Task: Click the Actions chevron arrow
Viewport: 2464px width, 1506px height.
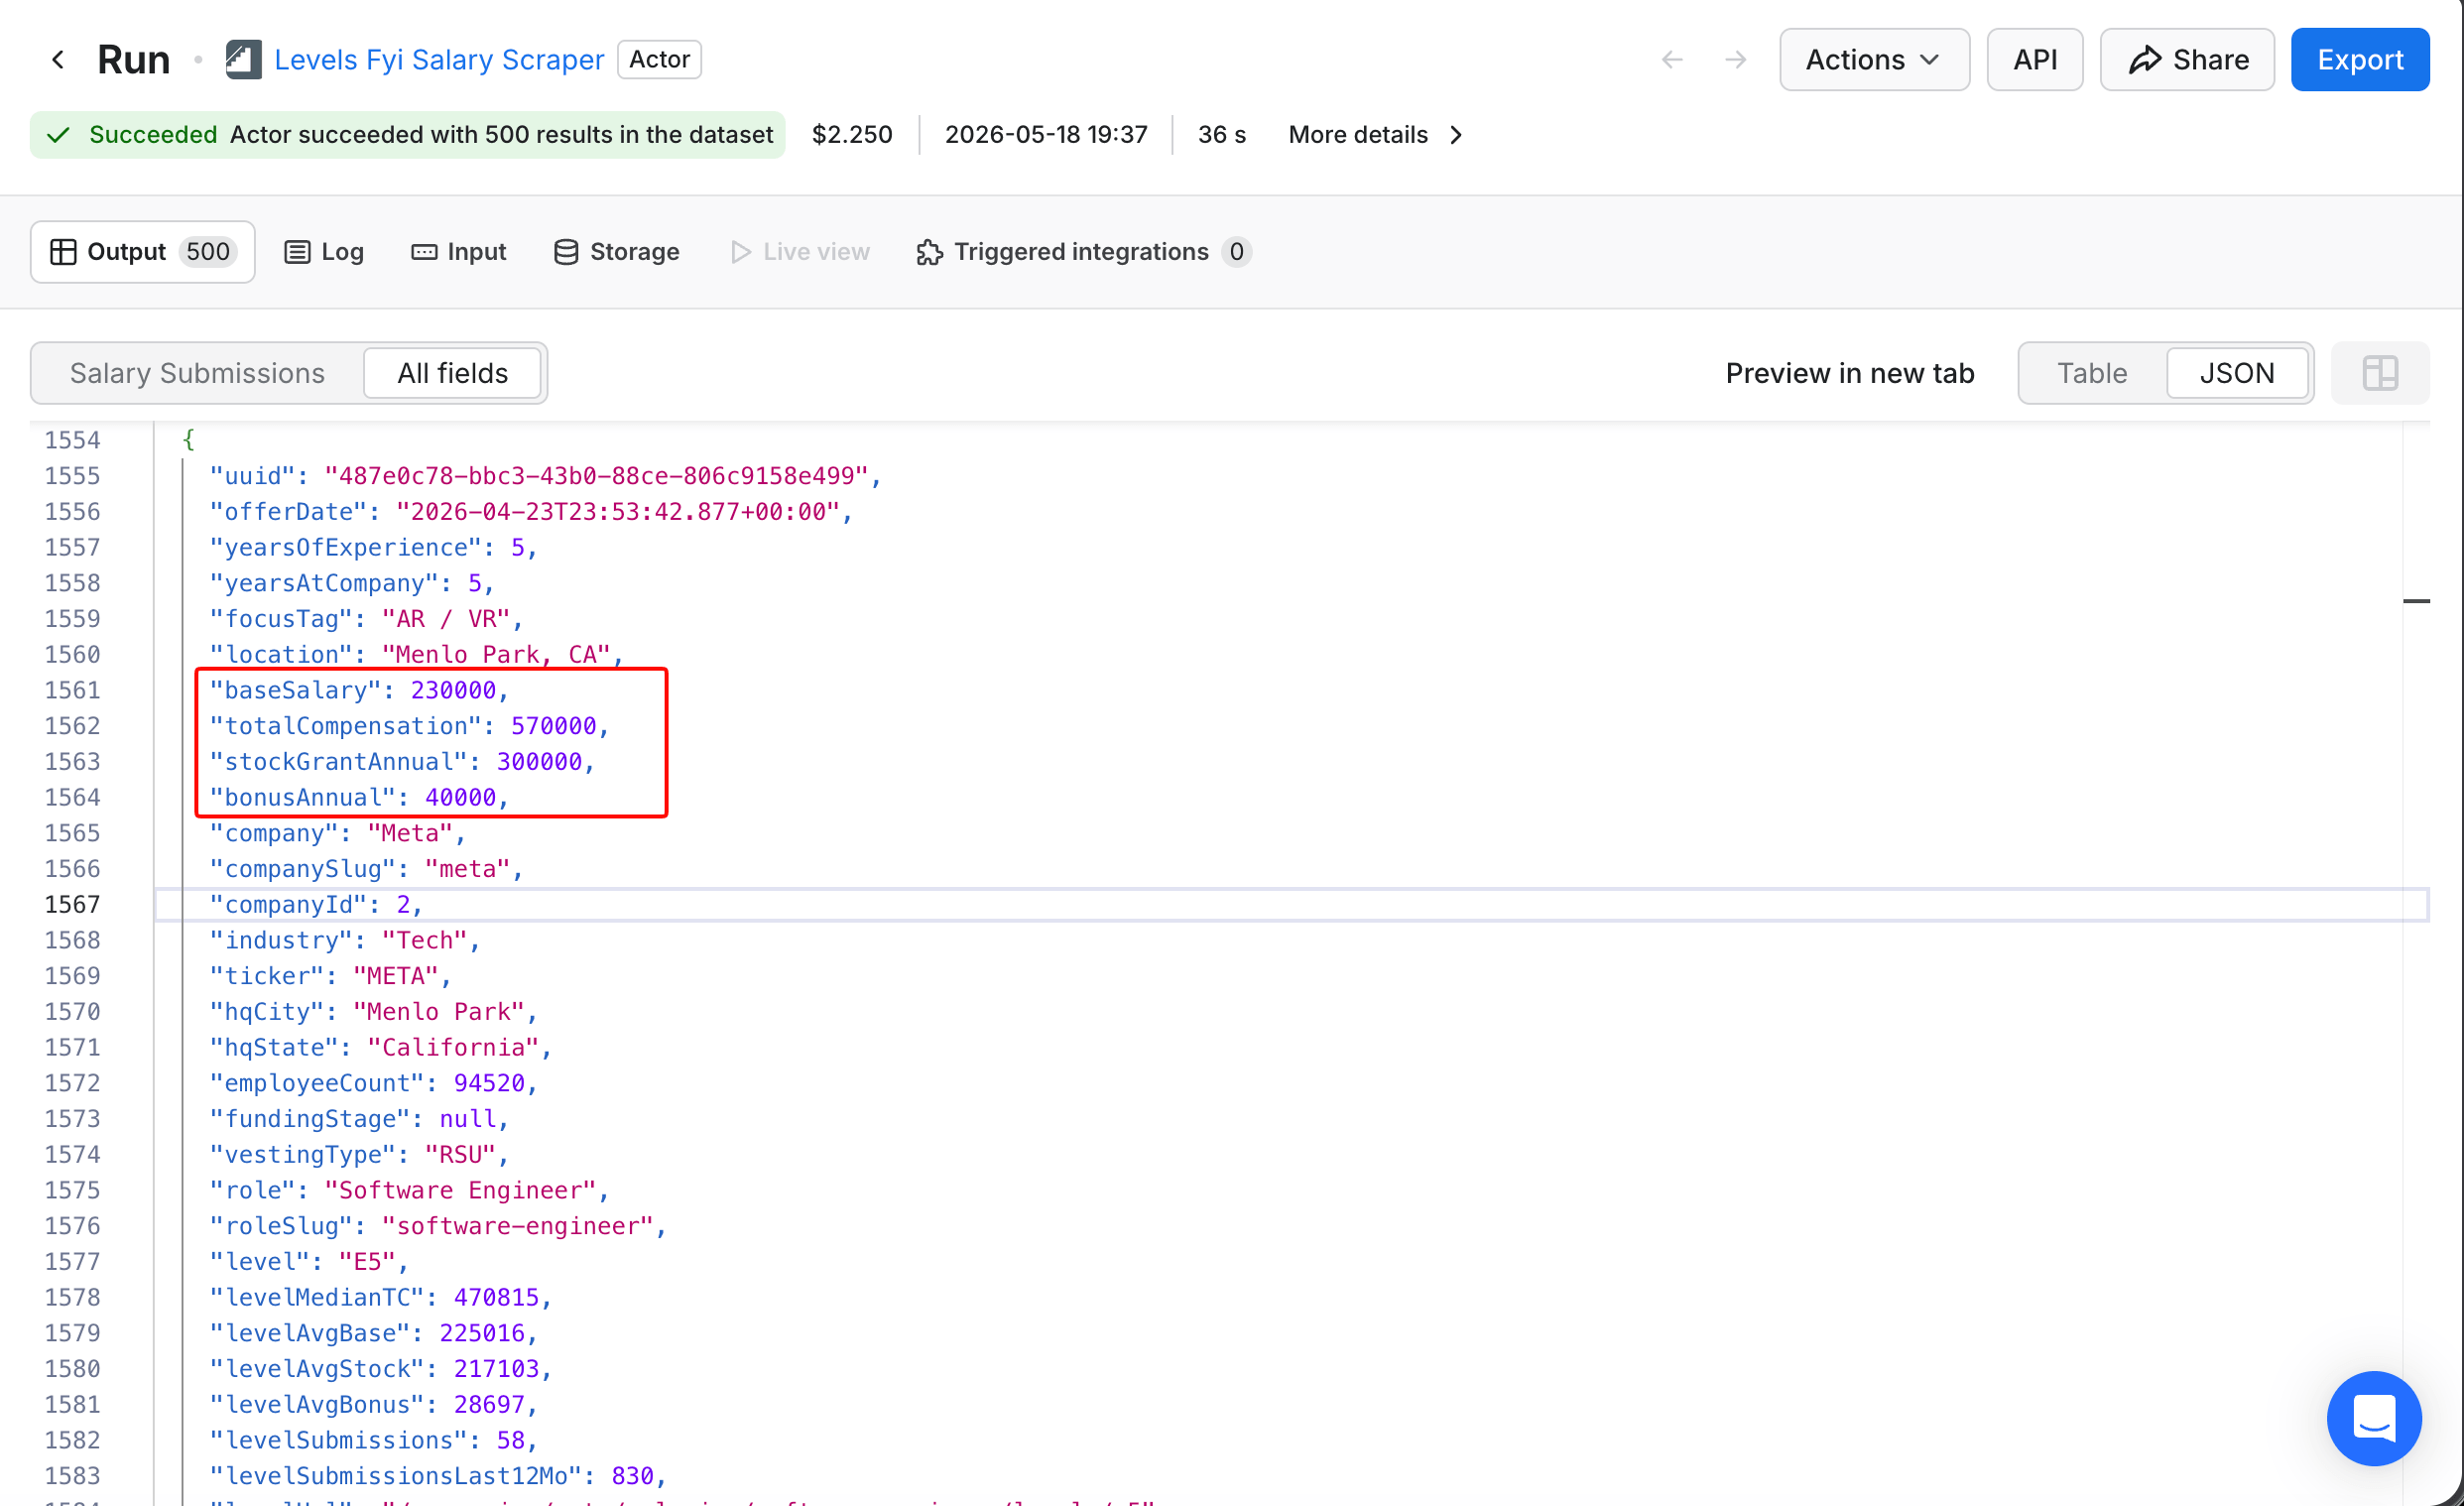Action: (1930, 60)
